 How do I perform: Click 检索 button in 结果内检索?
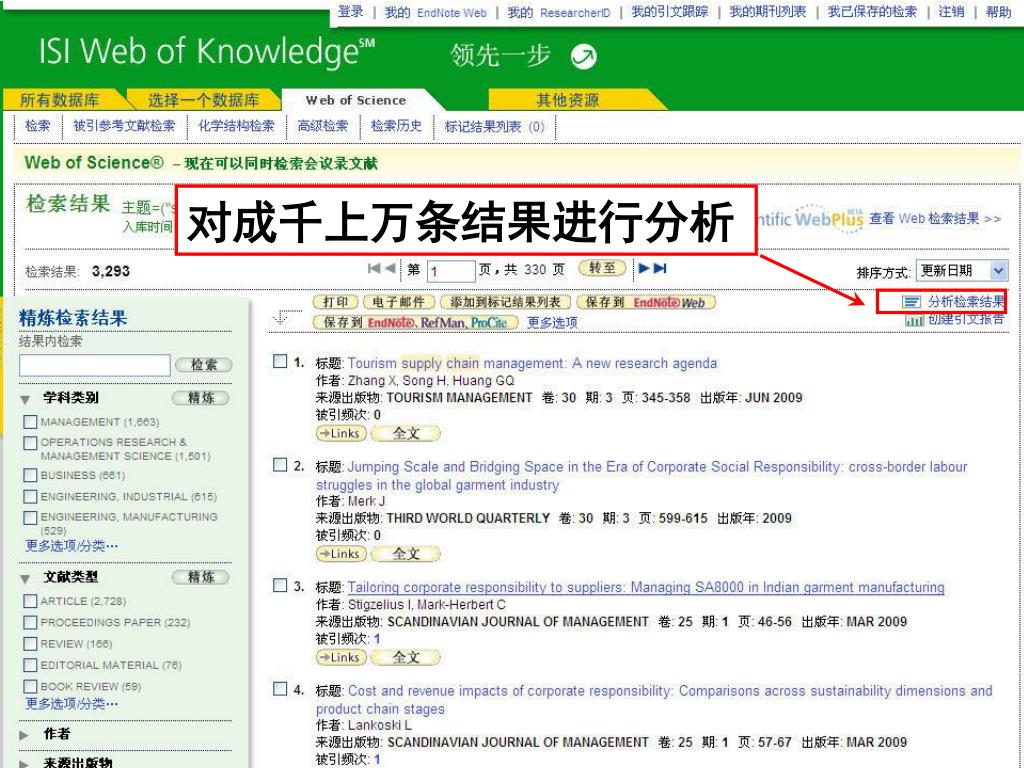coord(204,365)
